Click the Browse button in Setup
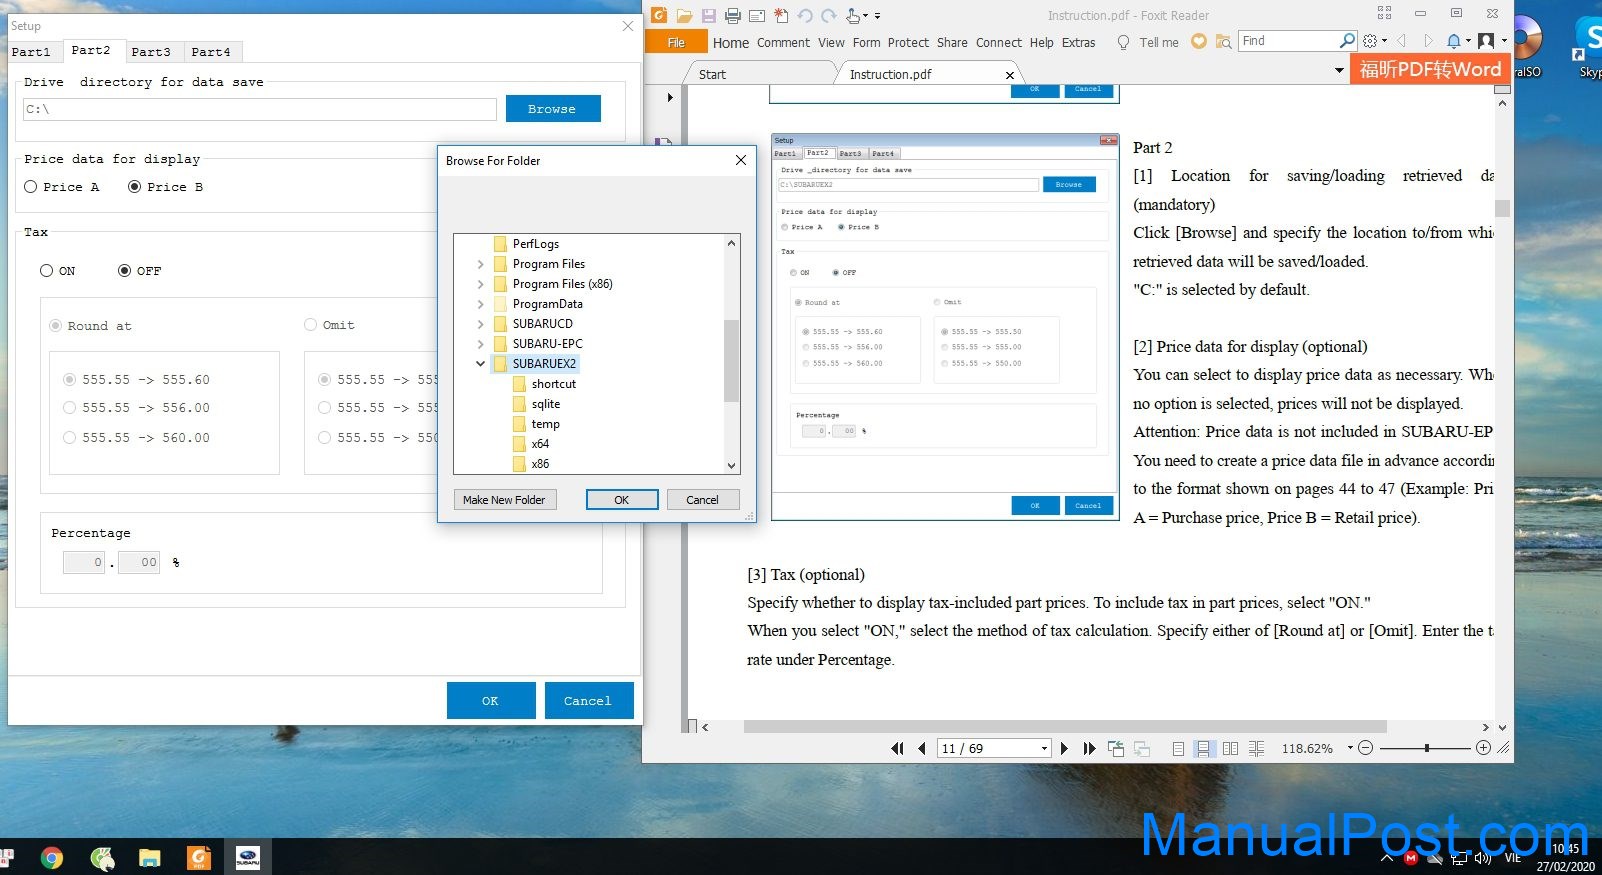 [552, 109]
